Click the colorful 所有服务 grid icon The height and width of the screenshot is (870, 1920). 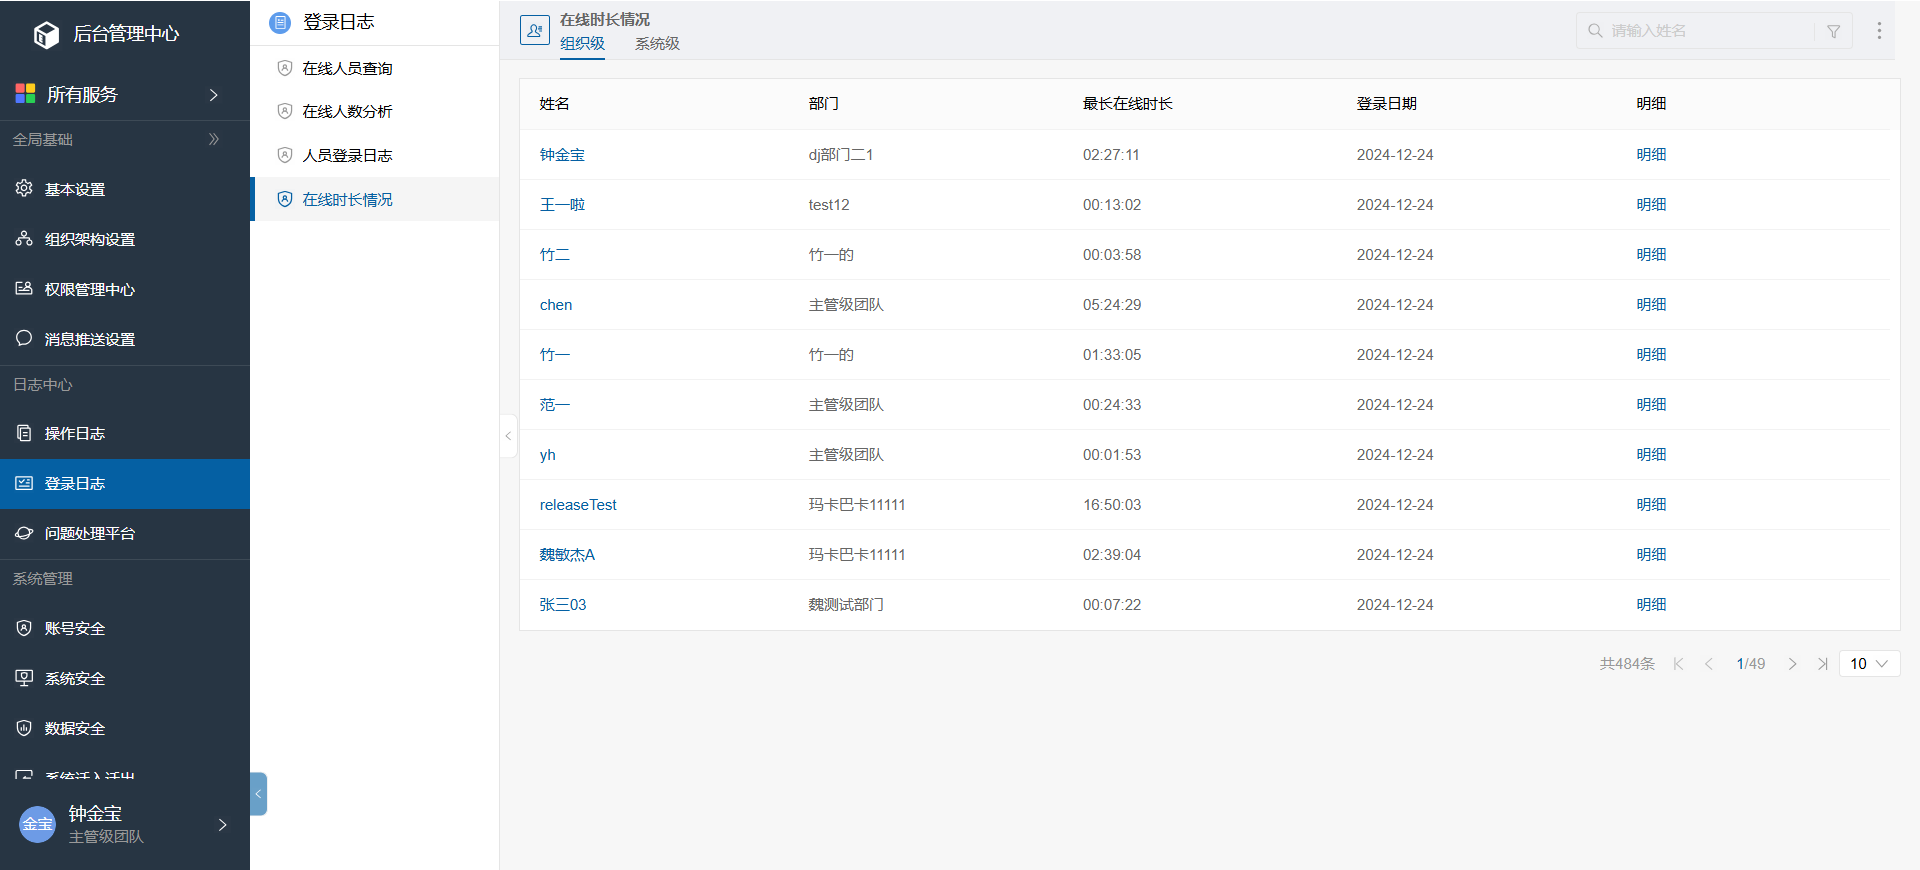(x=25, y=94)
